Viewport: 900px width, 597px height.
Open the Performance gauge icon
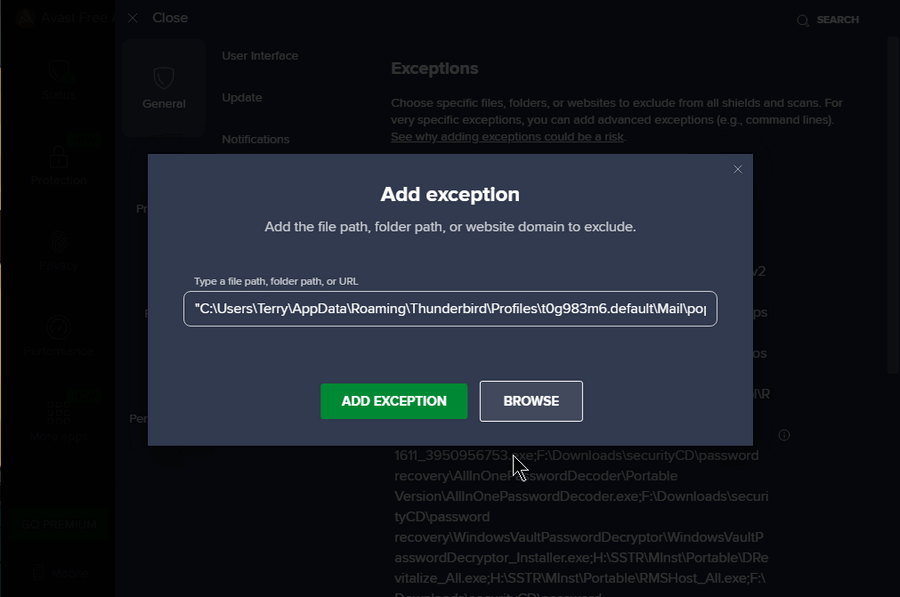59,328
